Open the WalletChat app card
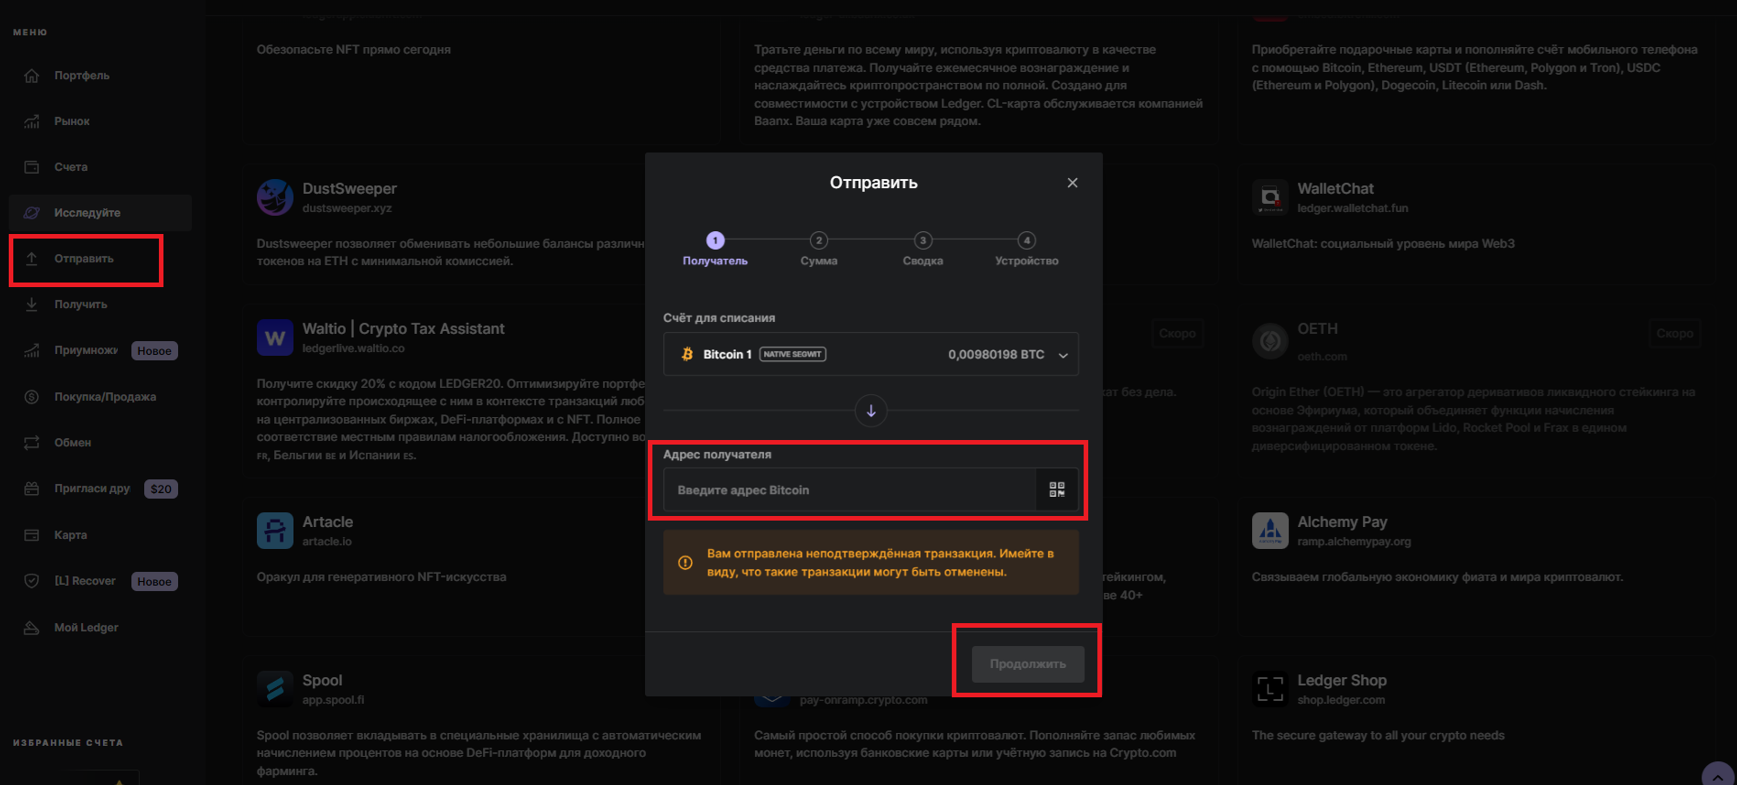1737x785 pixels. coord(1476,224)
